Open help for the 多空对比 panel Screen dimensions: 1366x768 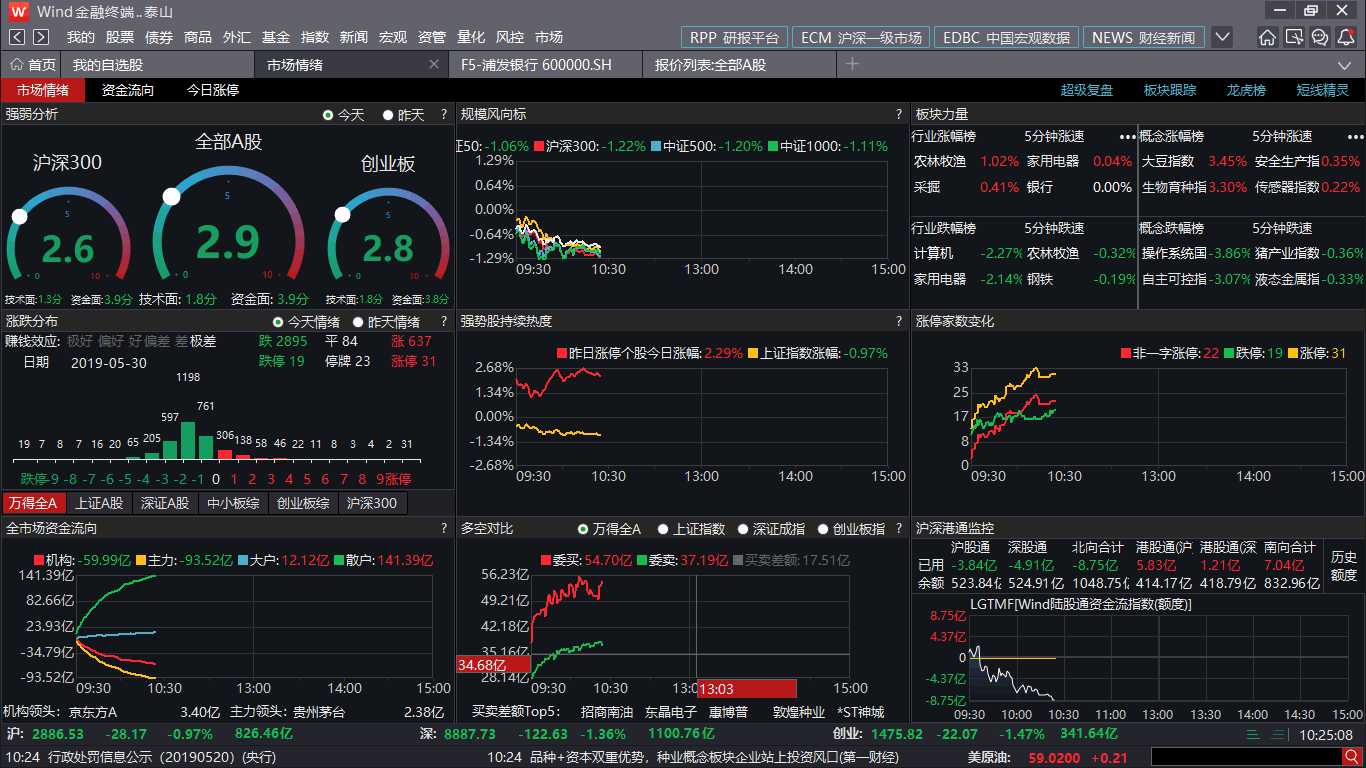(899, 528)
